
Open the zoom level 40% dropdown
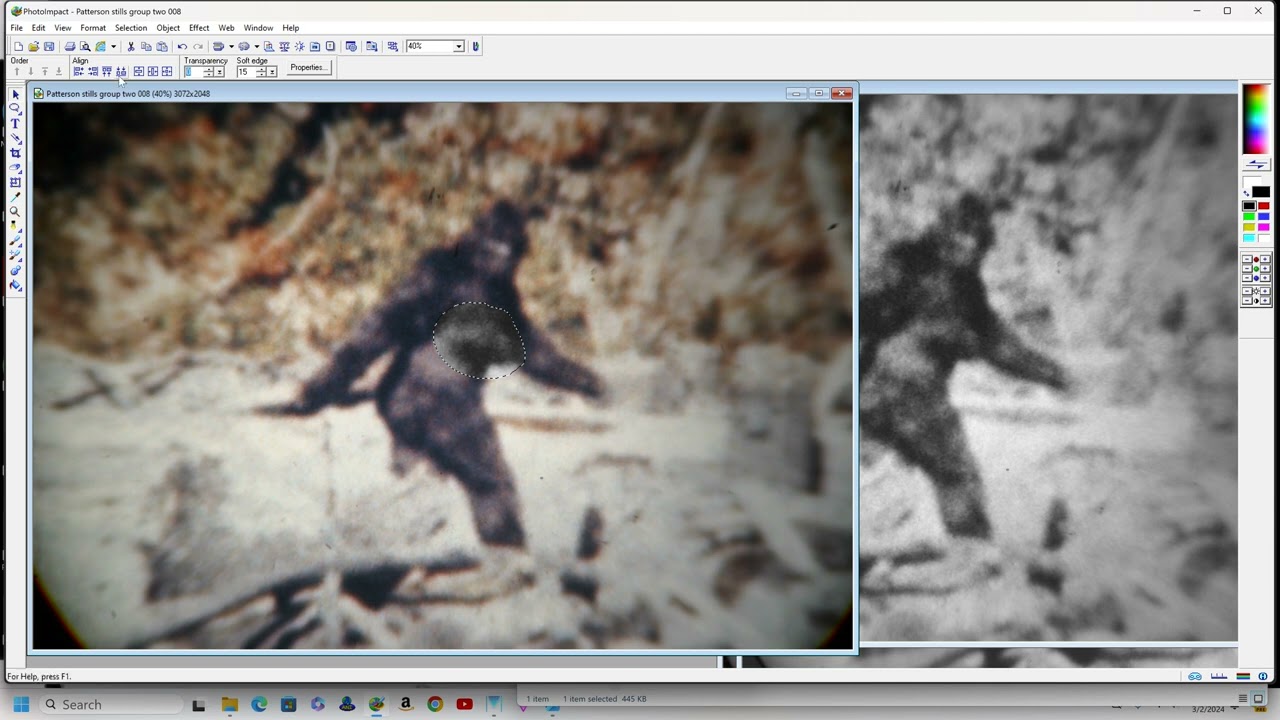coord(458,46)
